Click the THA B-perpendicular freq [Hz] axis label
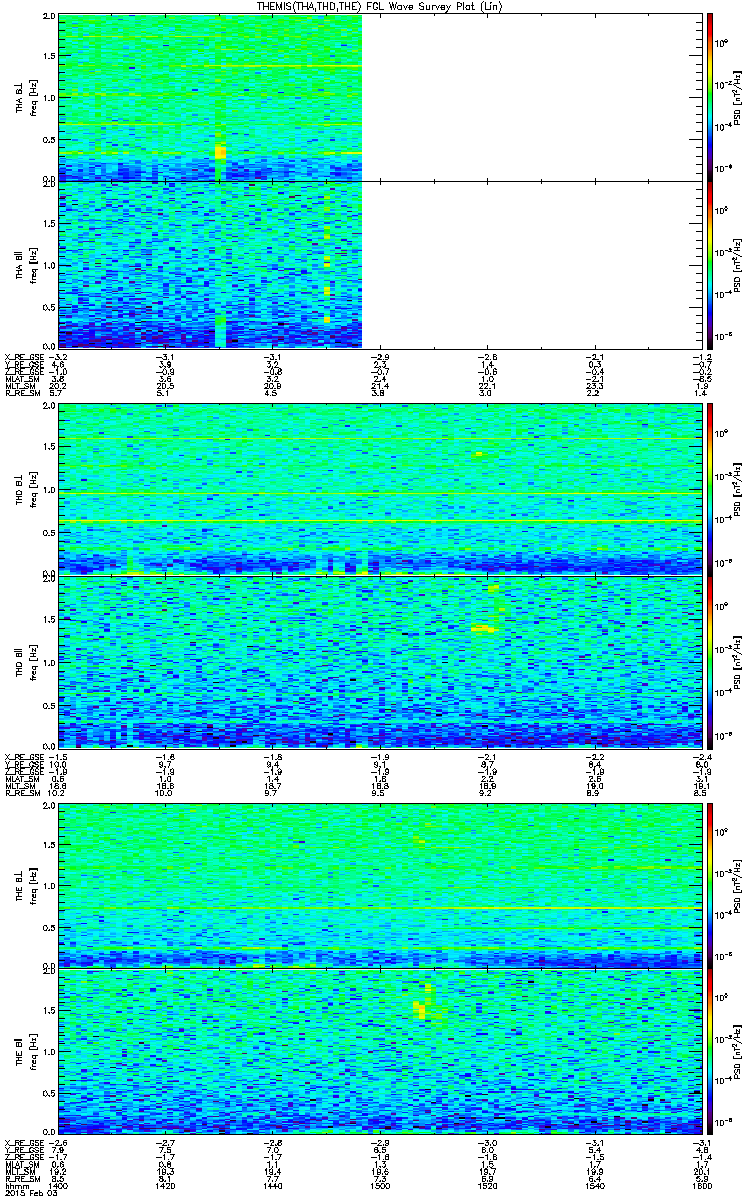750x1200 pixels. tap(31, 97)
